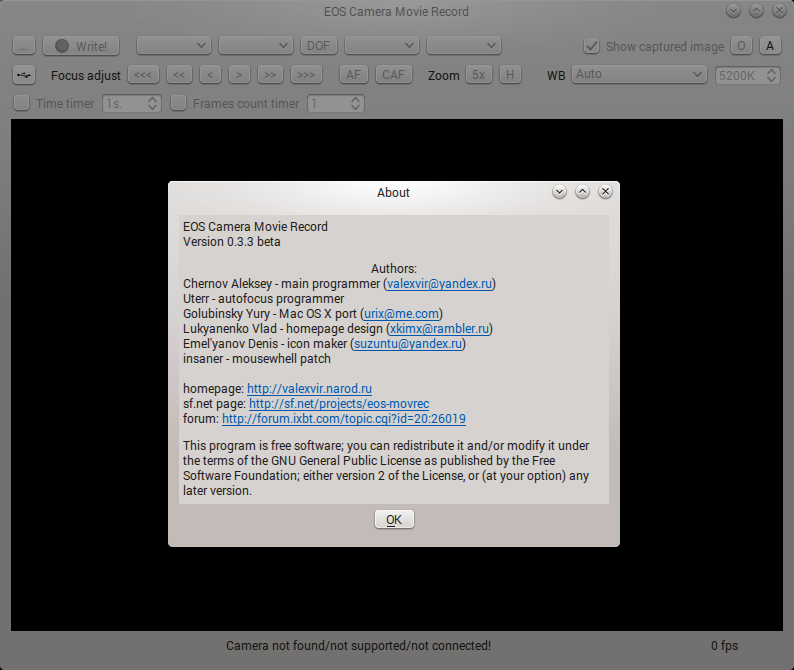Click focus adjust >>> button
794x670 pixels.
pyautogui.click(x=306, y=75)
